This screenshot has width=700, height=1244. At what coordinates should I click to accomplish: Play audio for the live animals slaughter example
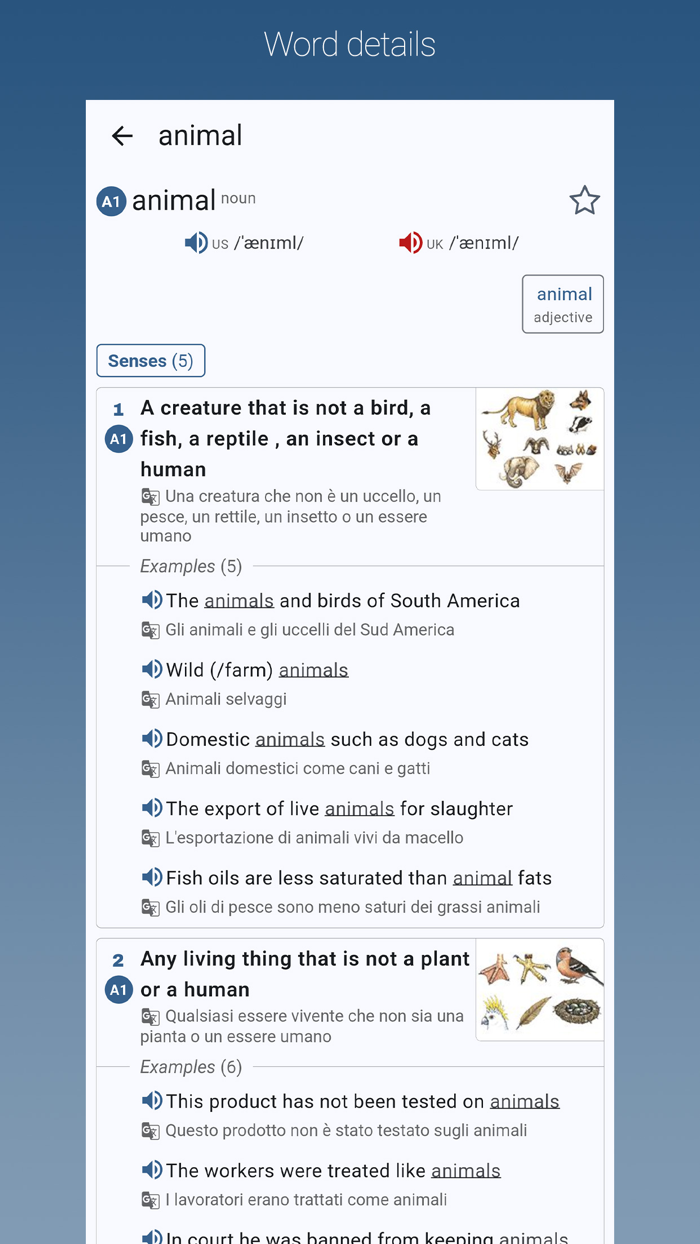coord(152,807)
